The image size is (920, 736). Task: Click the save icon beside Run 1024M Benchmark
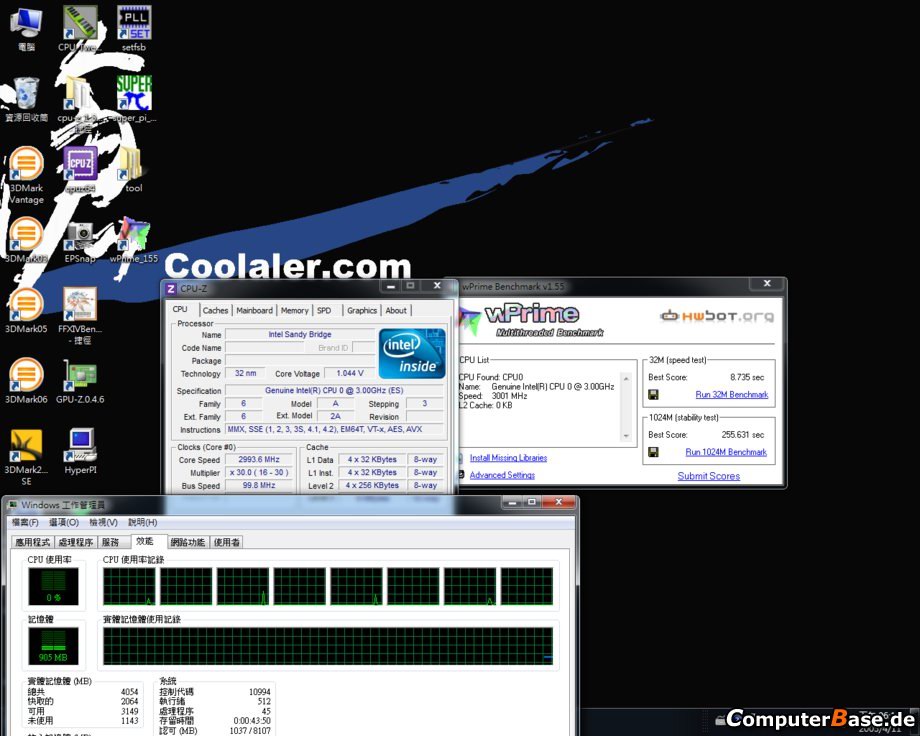point(654,452)
